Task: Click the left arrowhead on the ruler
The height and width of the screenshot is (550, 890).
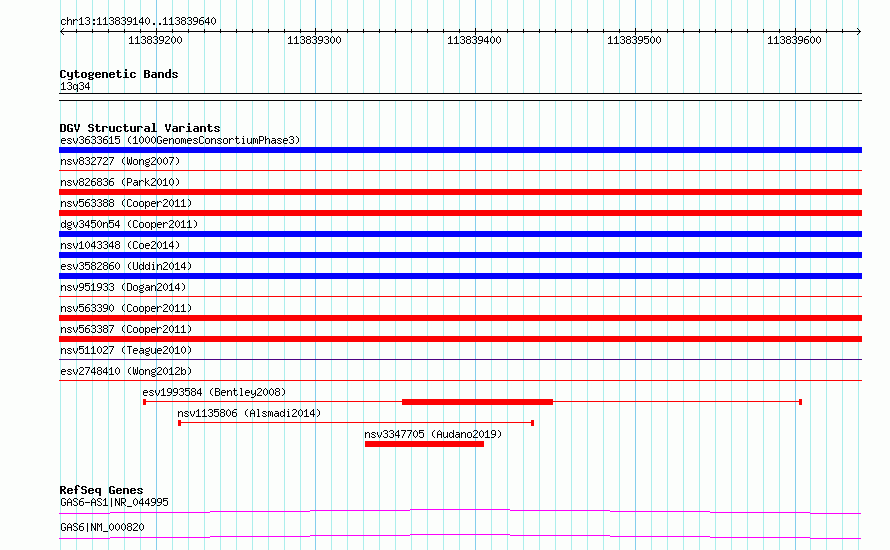Action: tap(62, 32)
